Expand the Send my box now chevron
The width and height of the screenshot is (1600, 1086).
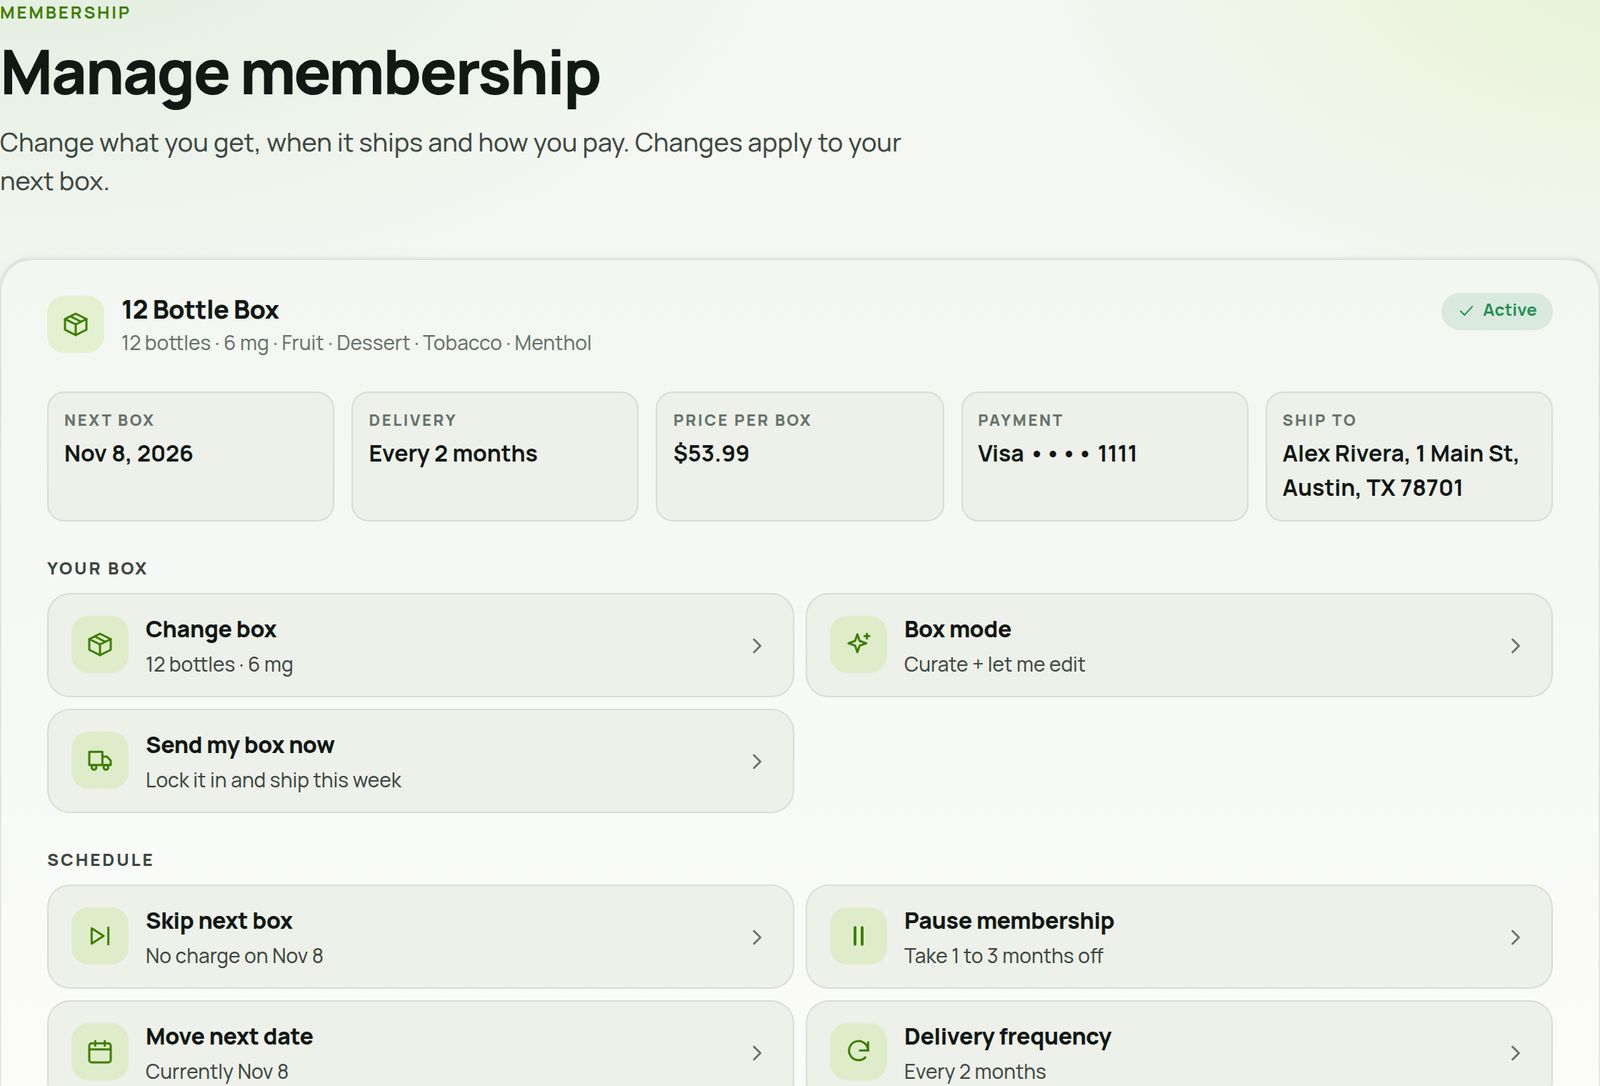[x=757, y=762]
